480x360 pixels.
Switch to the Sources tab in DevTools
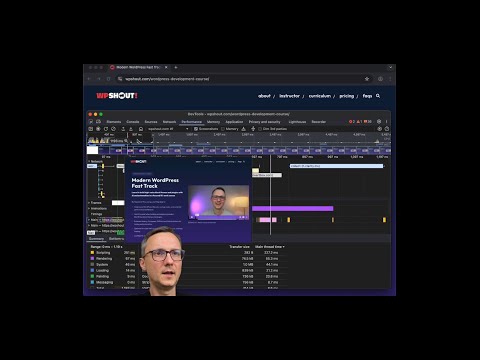151,122
